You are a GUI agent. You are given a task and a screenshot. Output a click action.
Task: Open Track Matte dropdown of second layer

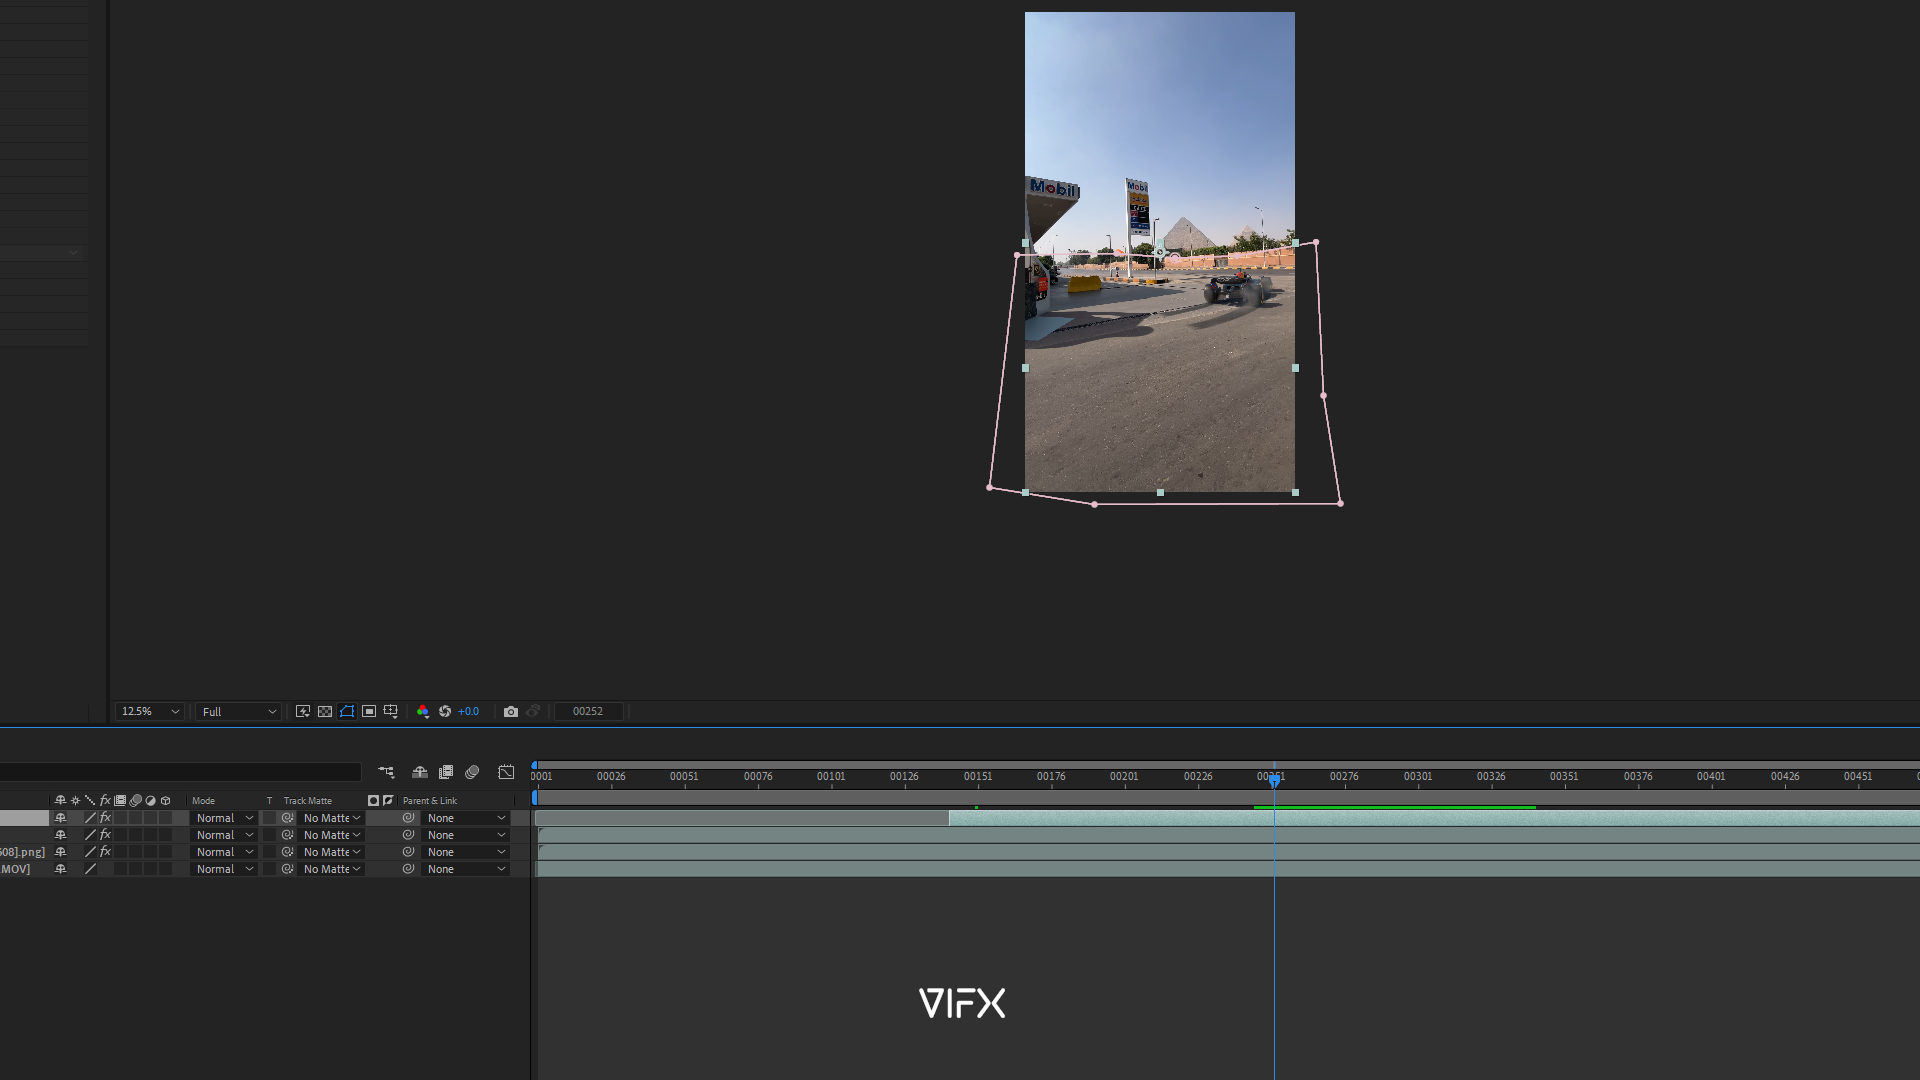(x=332, y=835)
